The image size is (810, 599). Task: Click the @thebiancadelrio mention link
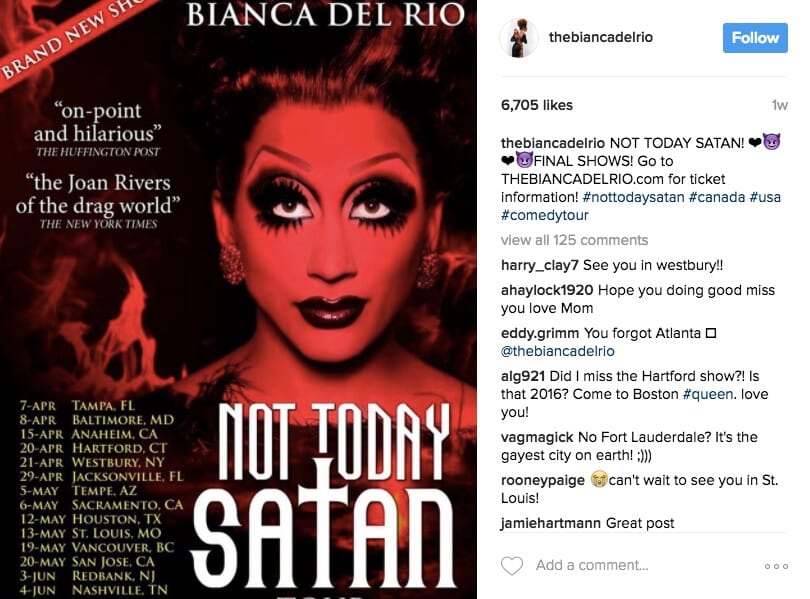557,351
